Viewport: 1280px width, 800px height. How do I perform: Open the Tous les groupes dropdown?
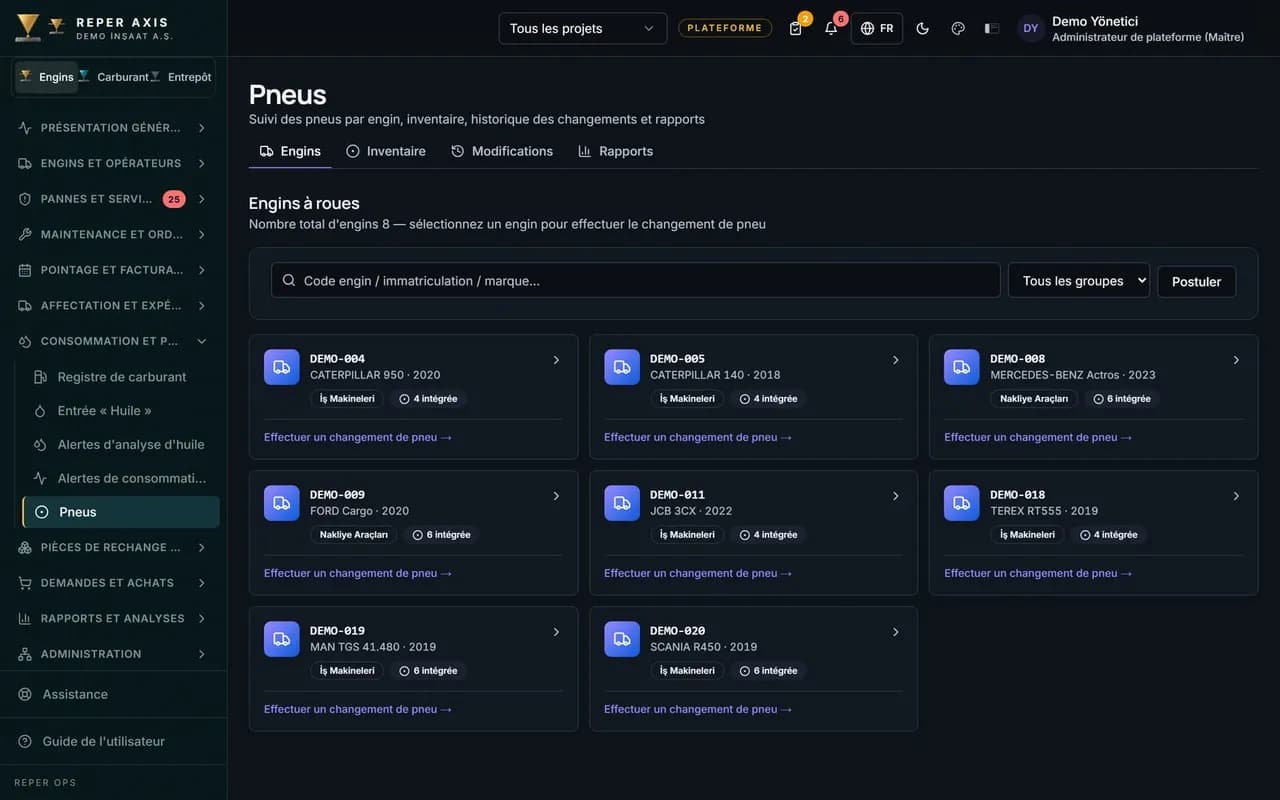(x=1079, y=281)
